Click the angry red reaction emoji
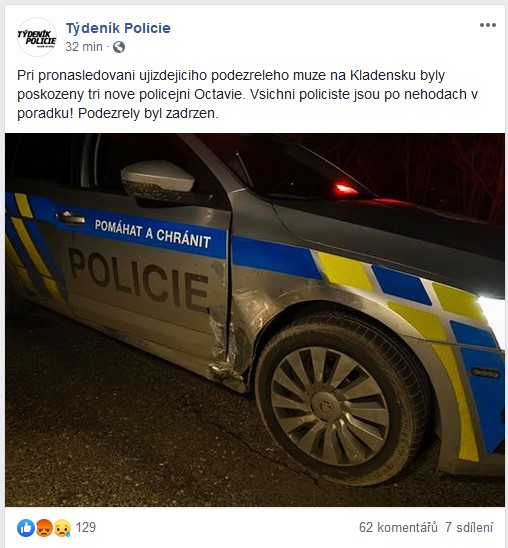 tap(44, 528)
